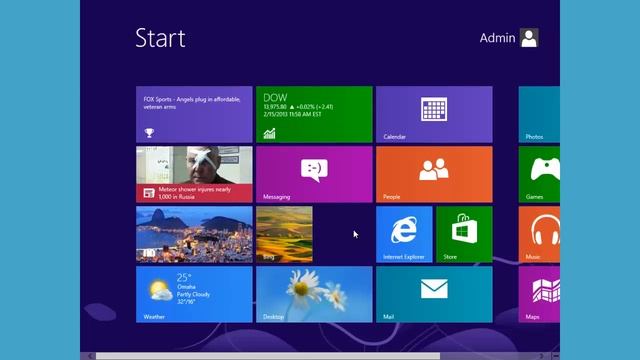Open the DOW finance tile
This screenshot has width=640, height=360.
(x=314, y=114)
